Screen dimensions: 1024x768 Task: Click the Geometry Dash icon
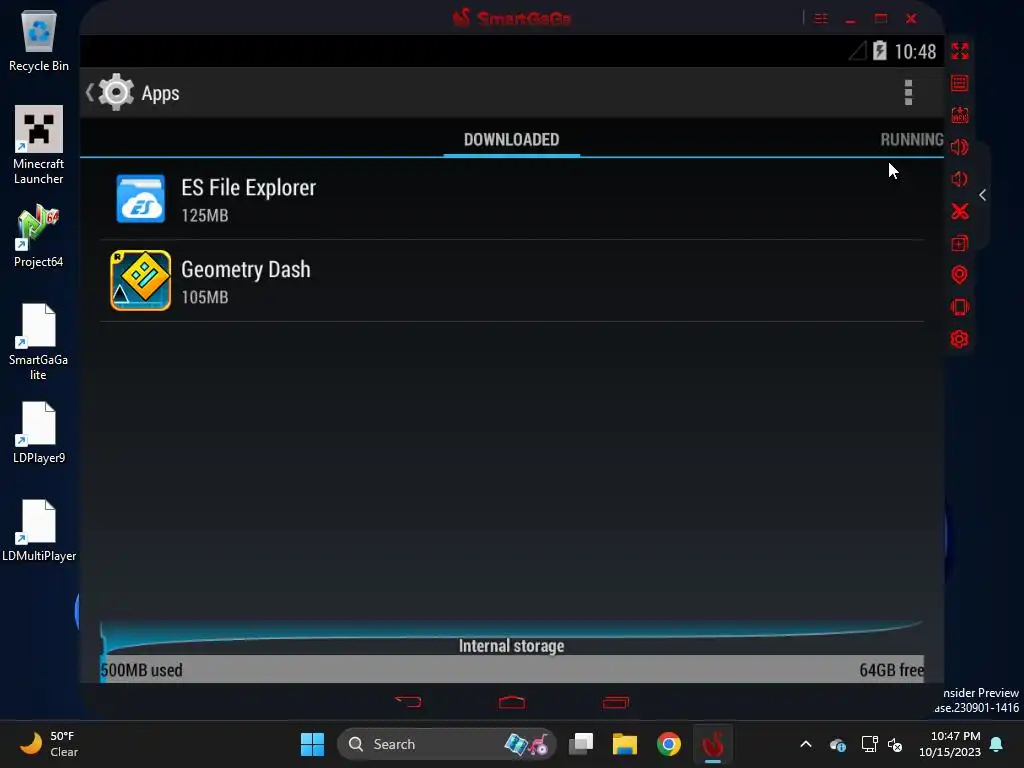tap(140, 280)
